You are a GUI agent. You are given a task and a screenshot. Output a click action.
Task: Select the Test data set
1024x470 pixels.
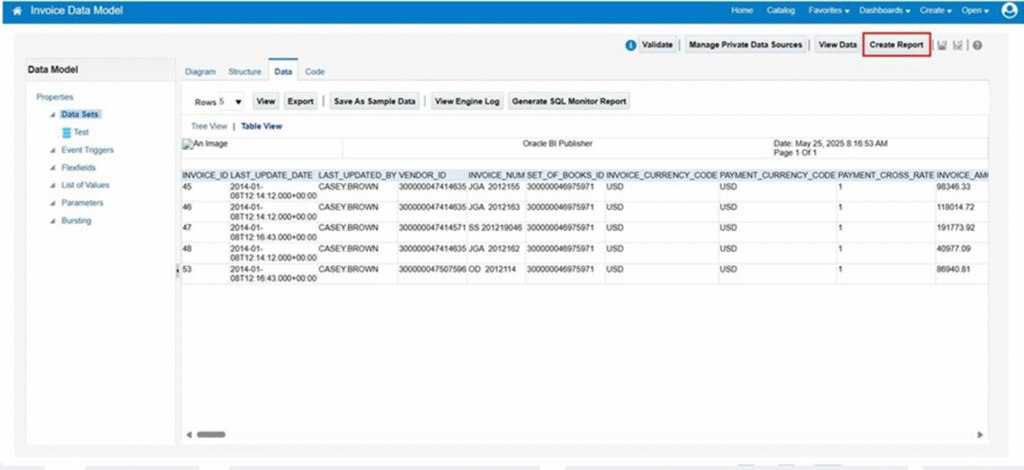pos(81,133)
